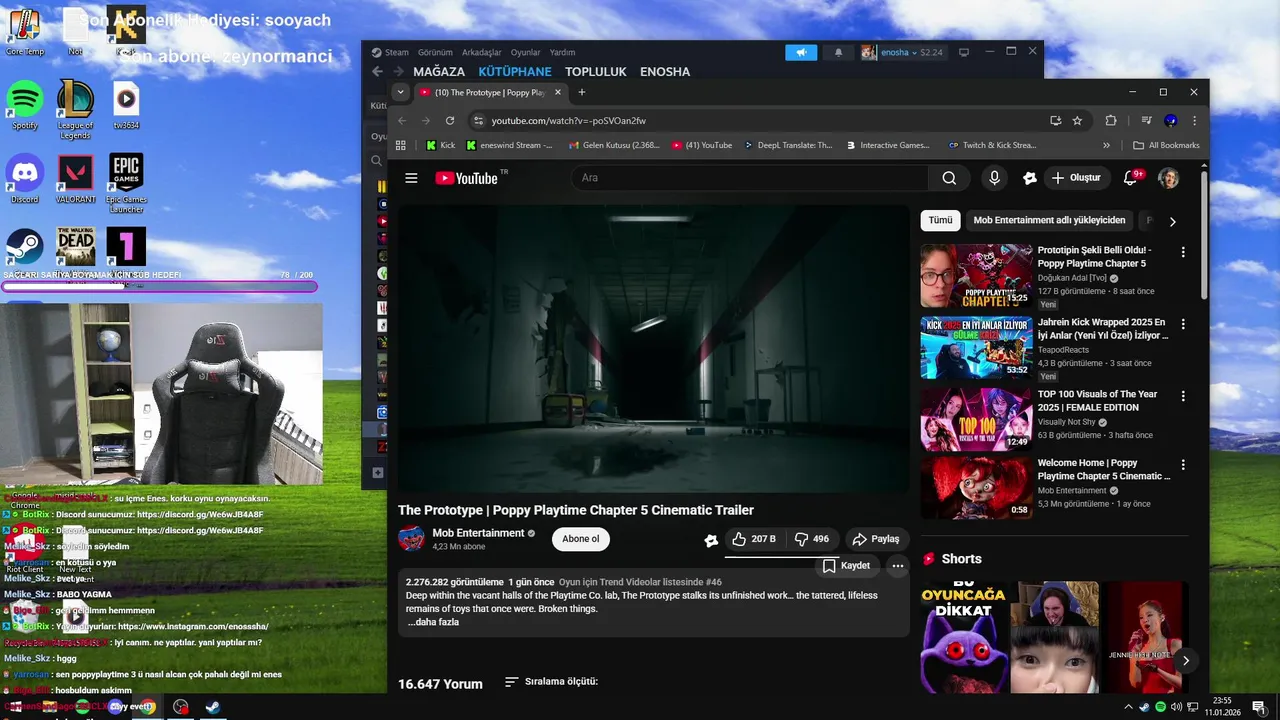Open the Steam 'Görünüm' menu
1280x720 pixels.
[x=435, y=52]
